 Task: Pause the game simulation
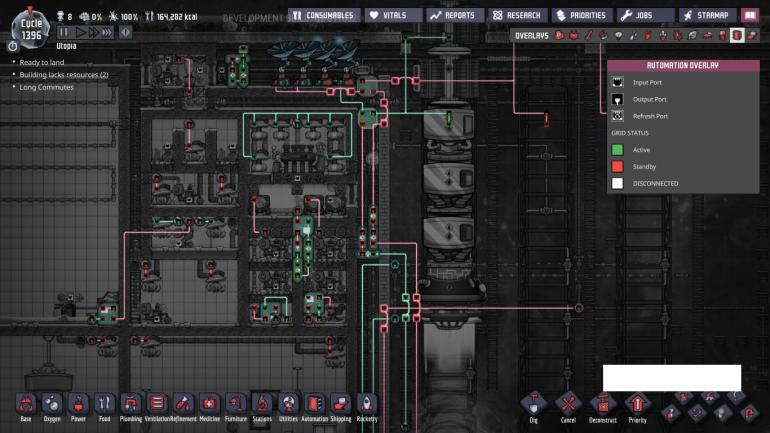pyautogui.click(x=64, y=33)
